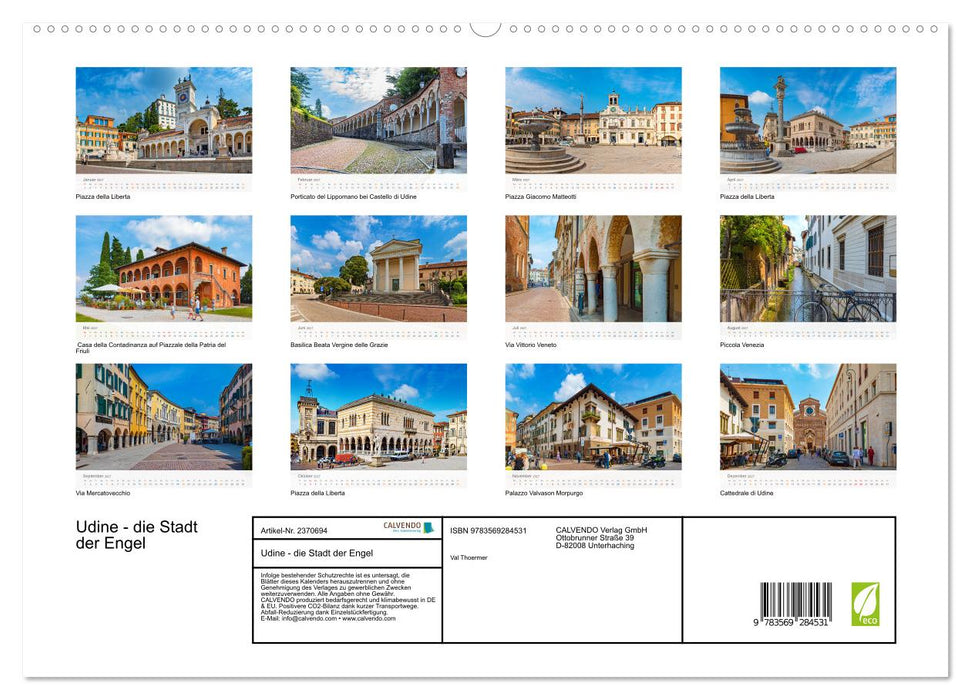The image size is (971, 700).
Task: Click the 'Via Mercatovecchio' caption
Action: (103, 493)
